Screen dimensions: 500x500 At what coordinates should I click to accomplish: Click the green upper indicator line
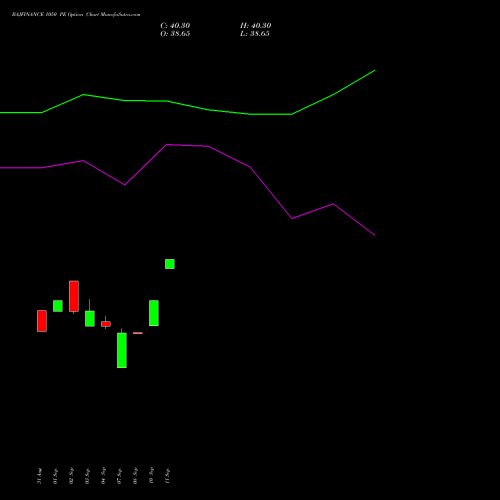pyautogui.click(x=187, y=105)
